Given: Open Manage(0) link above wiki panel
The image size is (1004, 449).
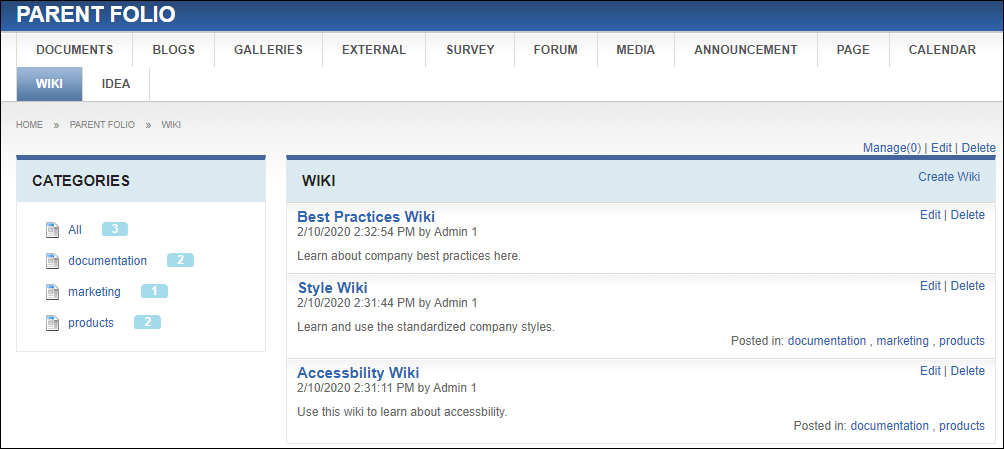Looking at the screenshot, I should tap(892, 148).
